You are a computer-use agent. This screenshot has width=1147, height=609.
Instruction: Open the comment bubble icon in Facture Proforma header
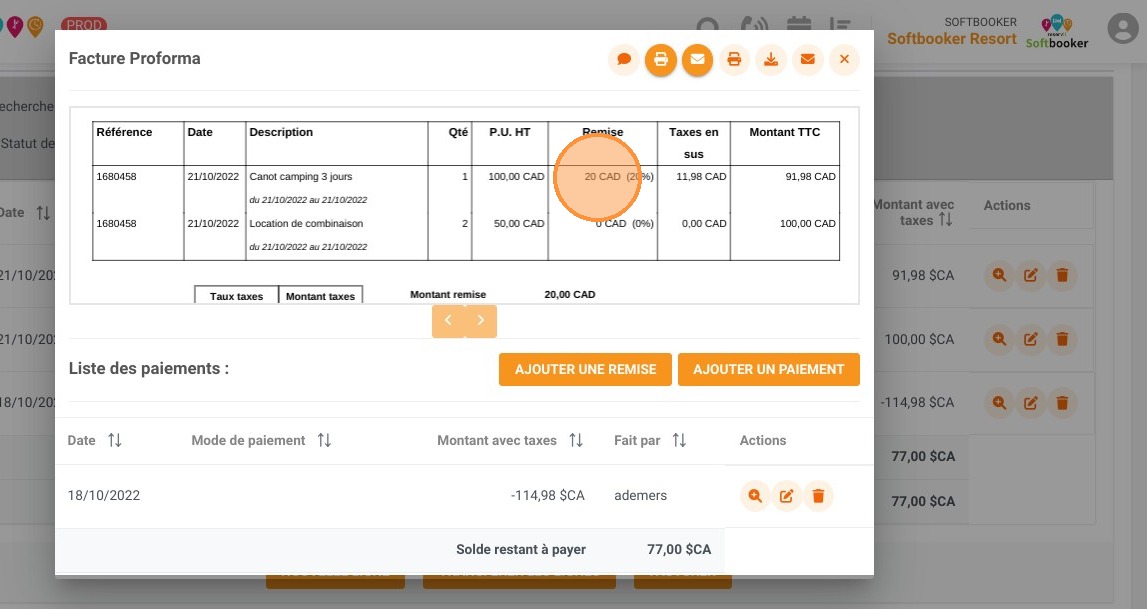(x=624, y=59)
